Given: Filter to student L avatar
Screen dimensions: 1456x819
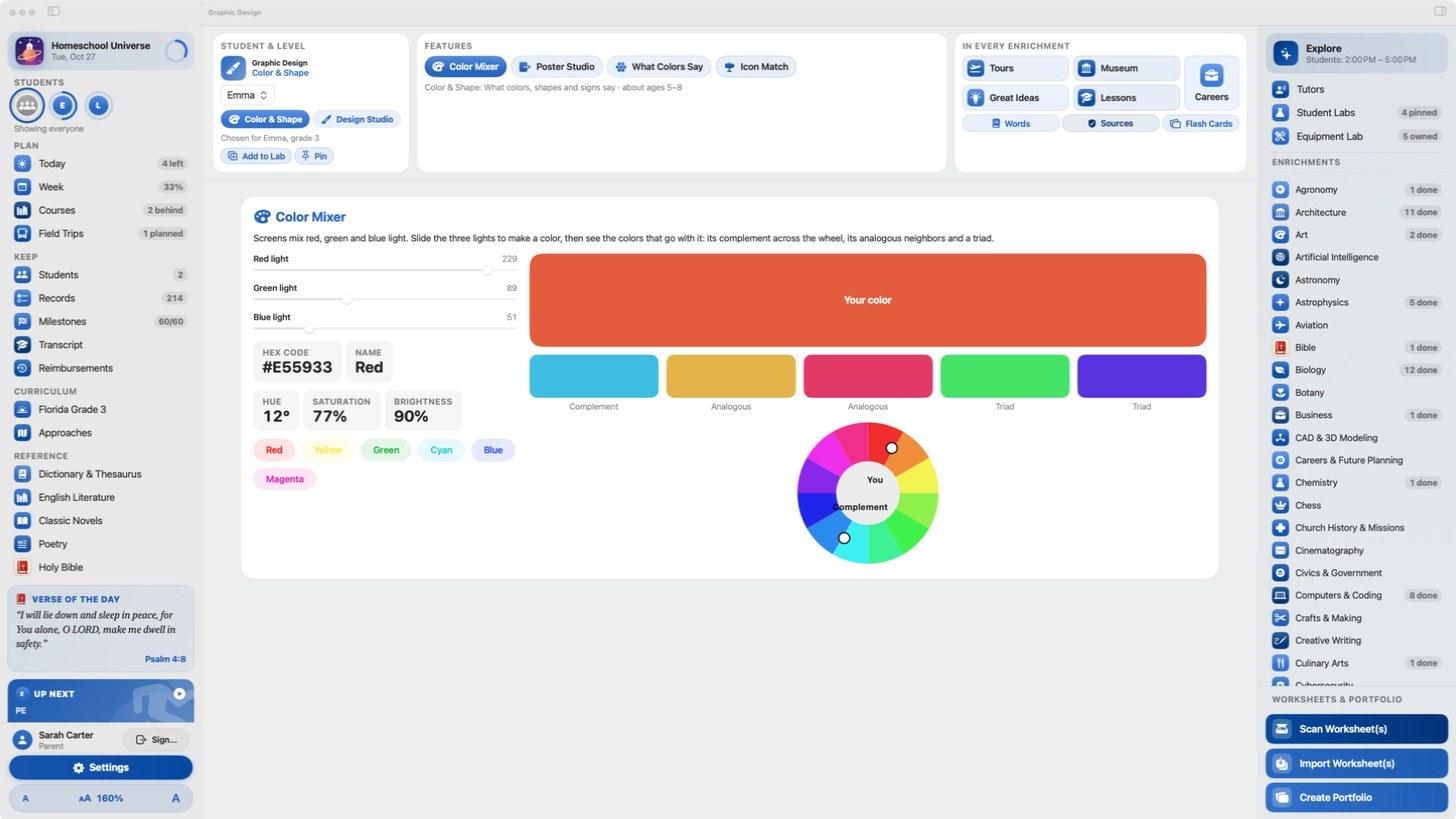Looking at the screenshot, I should (98, 105).
